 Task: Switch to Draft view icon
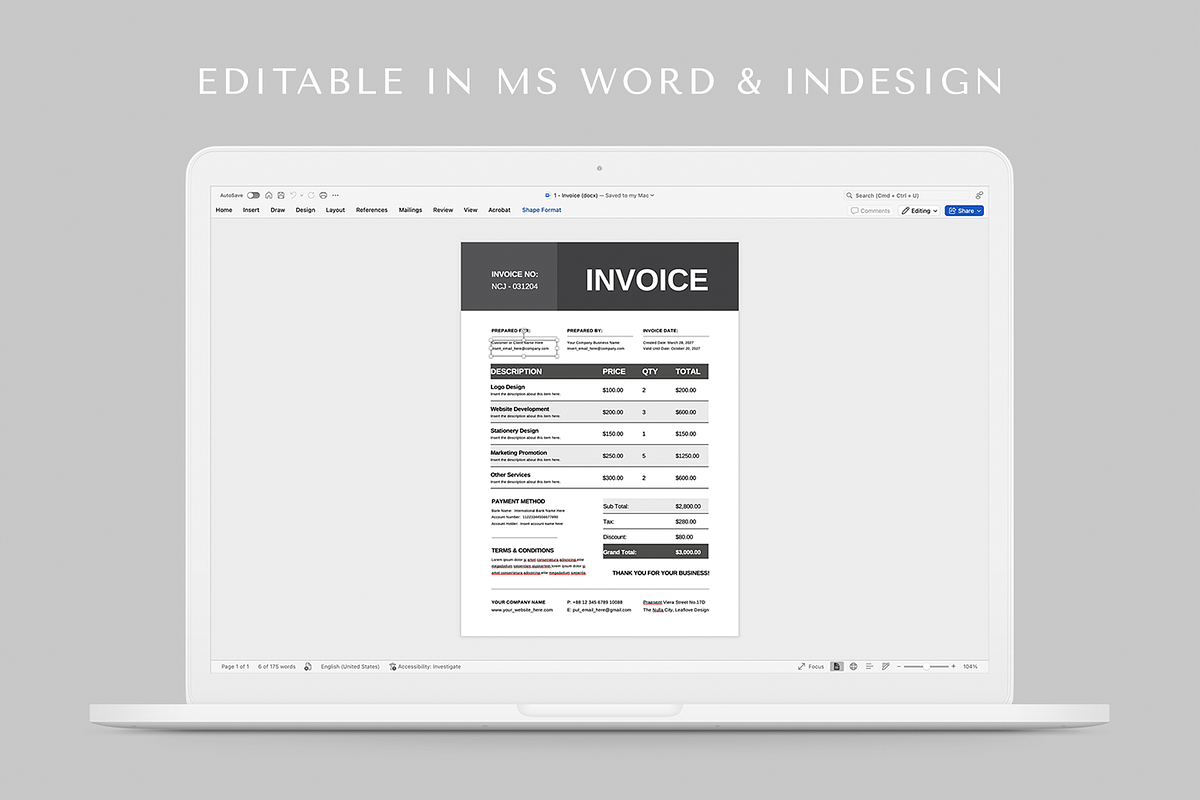point(886,666)
